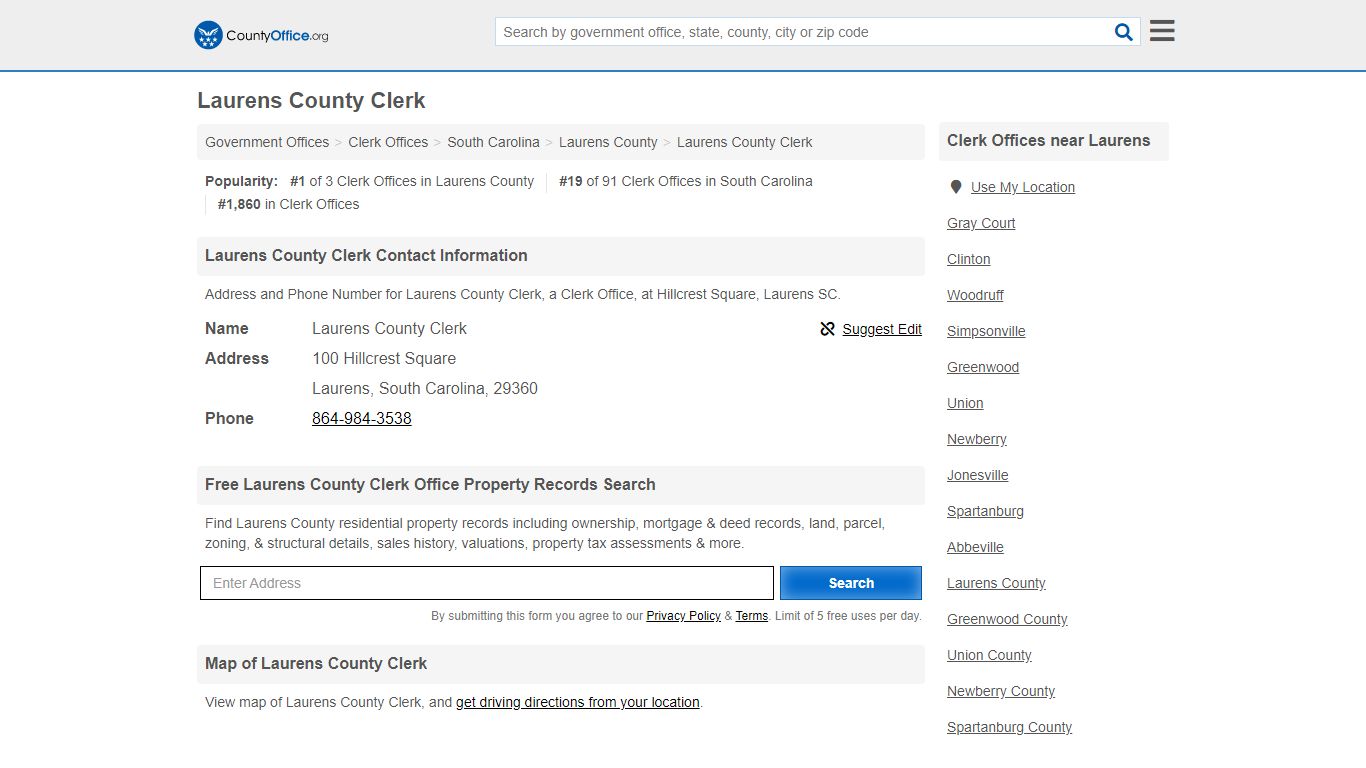This screenshot has width=1366, height=768.
Task: Open the Government Offices breadcrumb
Action: [x=267, y=142]
